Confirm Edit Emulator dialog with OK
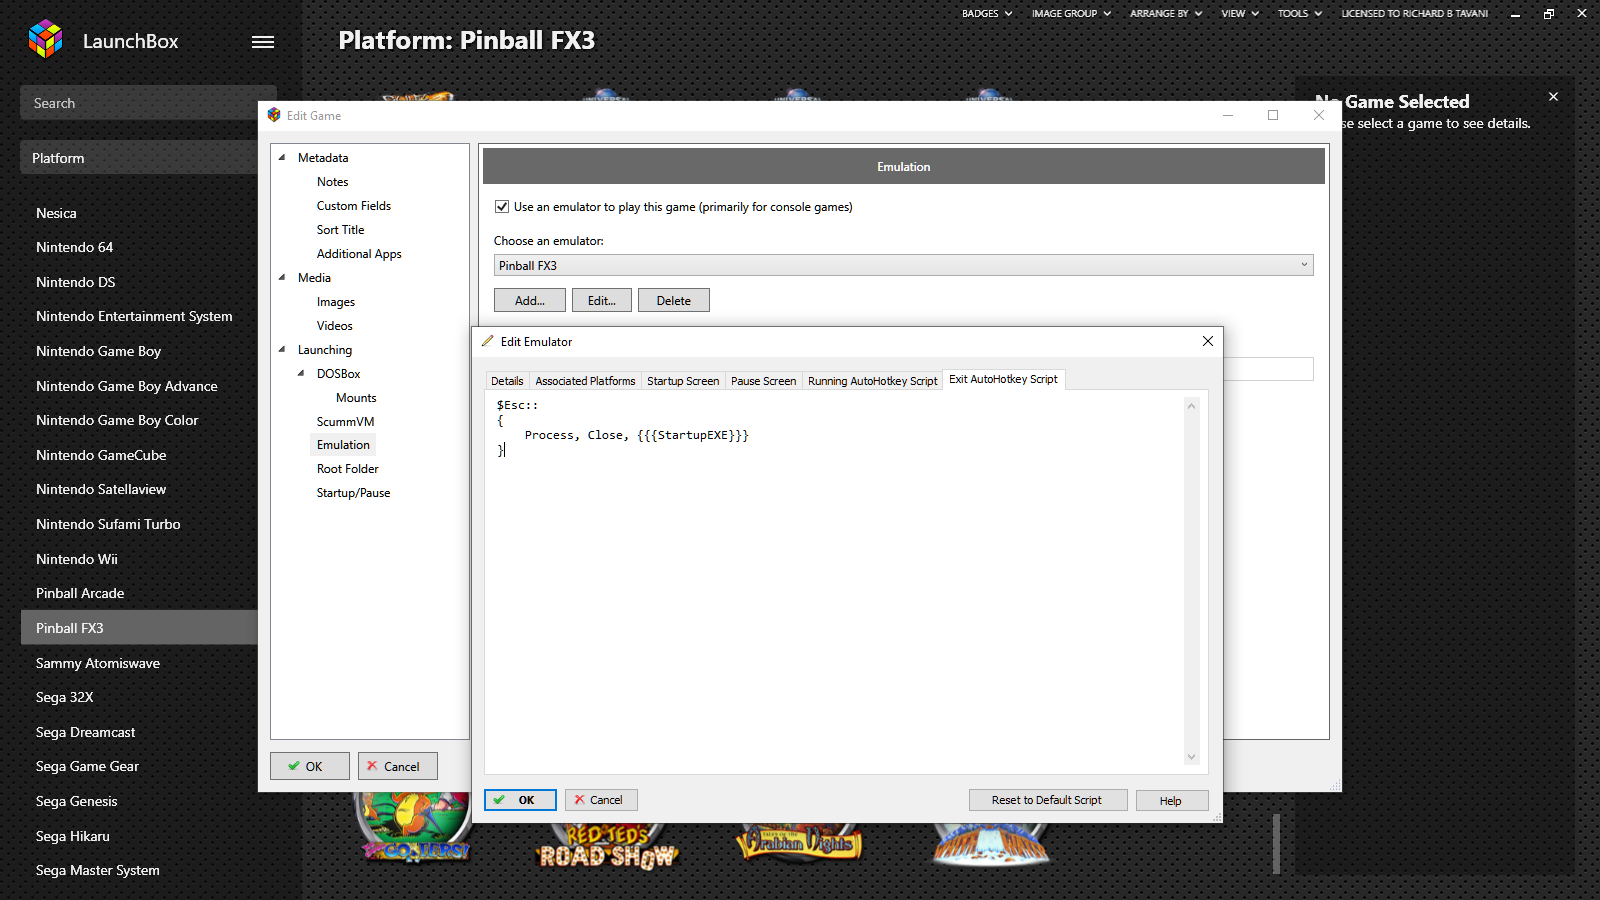The image size is (1600, 900). point(520,800)
